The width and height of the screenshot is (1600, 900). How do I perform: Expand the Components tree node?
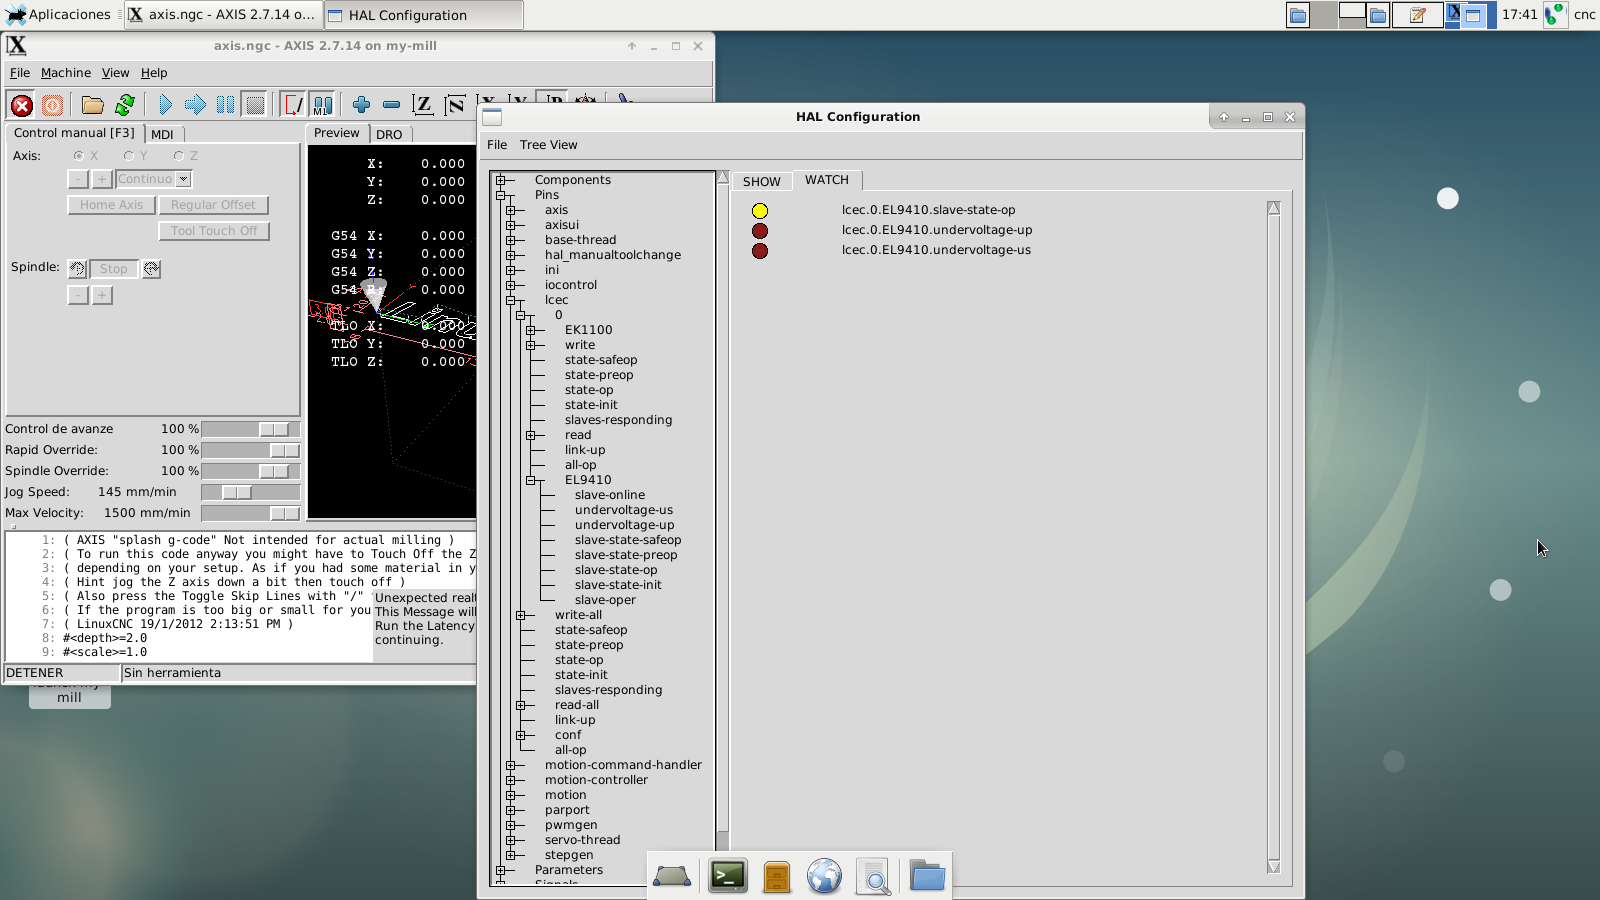click(501, 180)
